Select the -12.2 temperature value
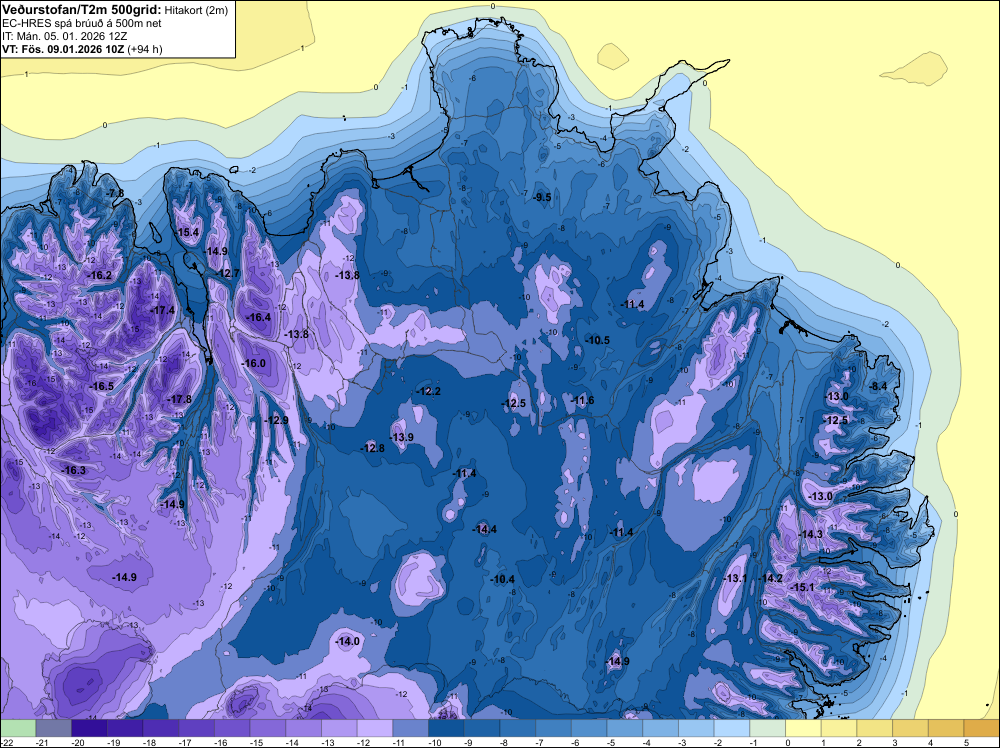Image resolution: width=1000 pixels, height=748 pixels. (x=428, y=391)
